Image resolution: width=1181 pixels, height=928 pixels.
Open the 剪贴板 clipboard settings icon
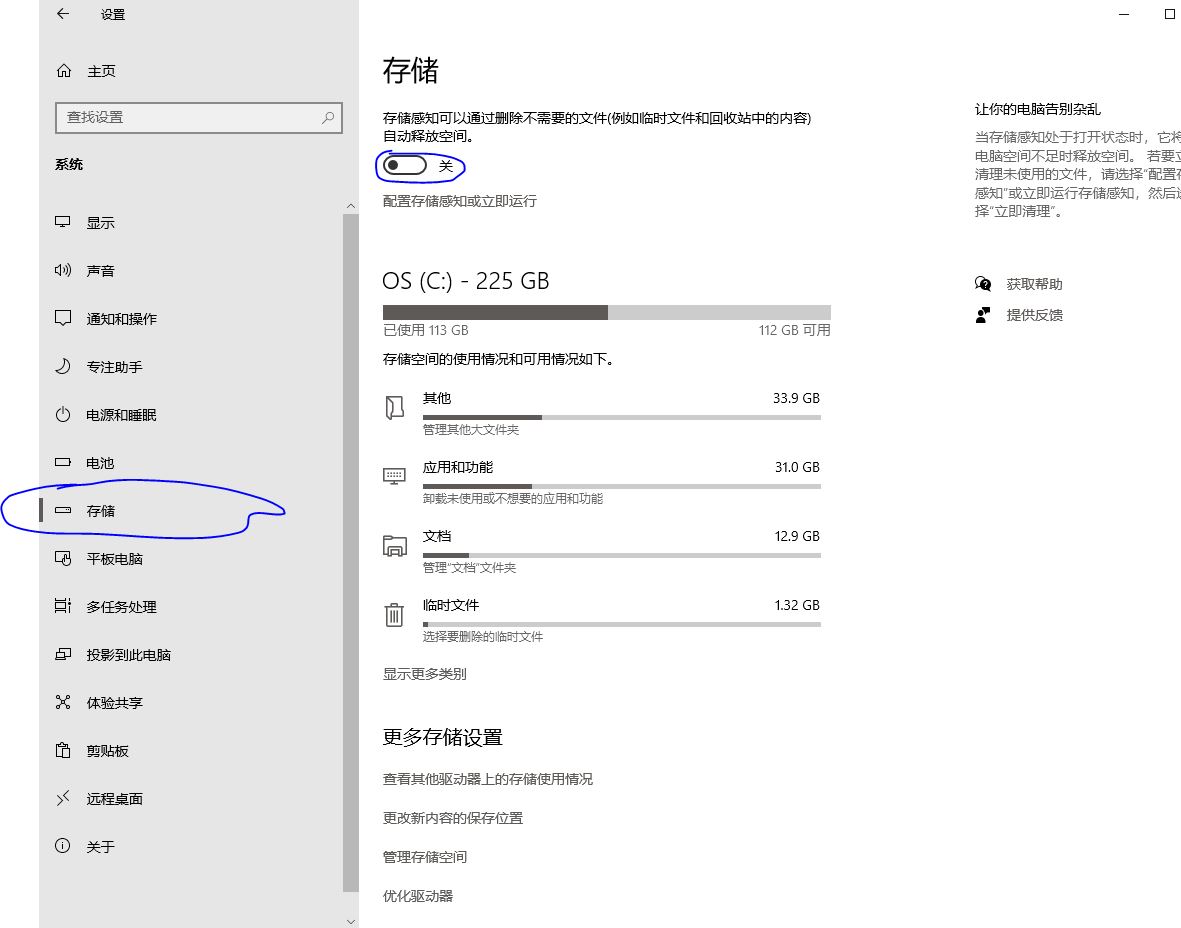coord(62,750)
